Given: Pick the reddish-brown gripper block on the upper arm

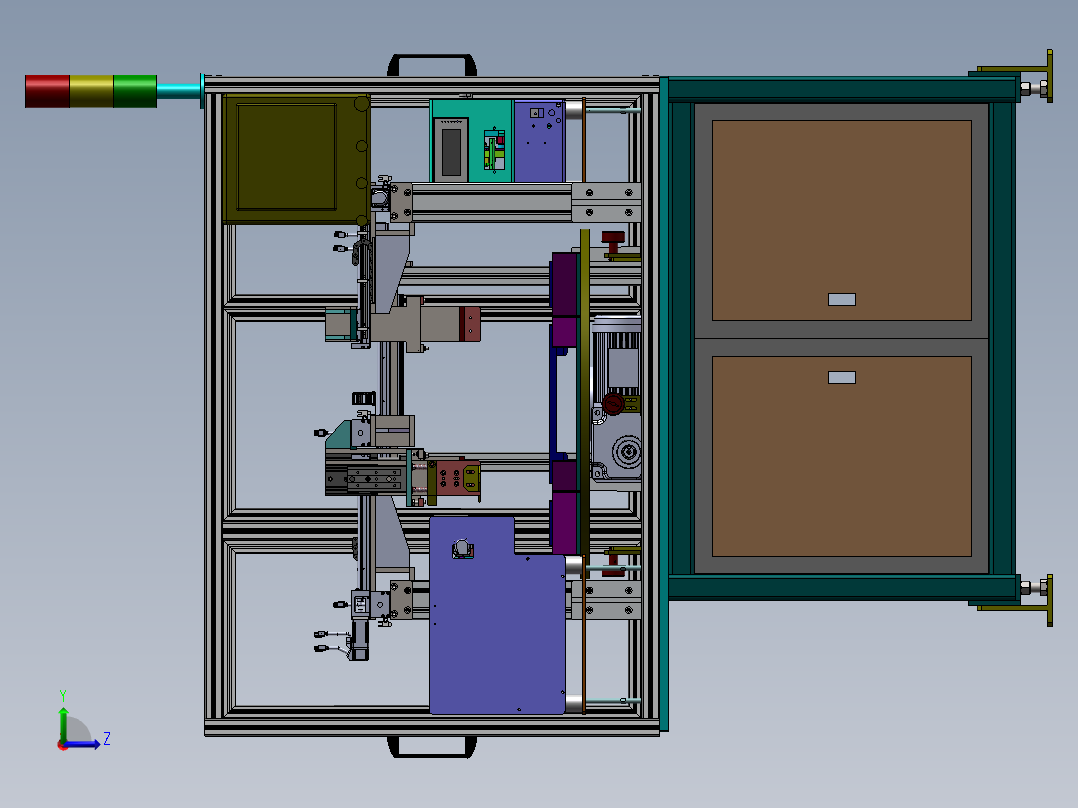Looking at the screenshot, I should pos(470,324).
